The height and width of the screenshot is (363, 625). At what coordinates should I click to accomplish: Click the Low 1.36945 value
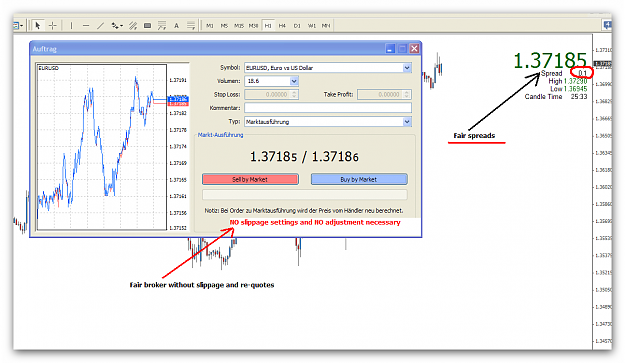click(575, 88)
